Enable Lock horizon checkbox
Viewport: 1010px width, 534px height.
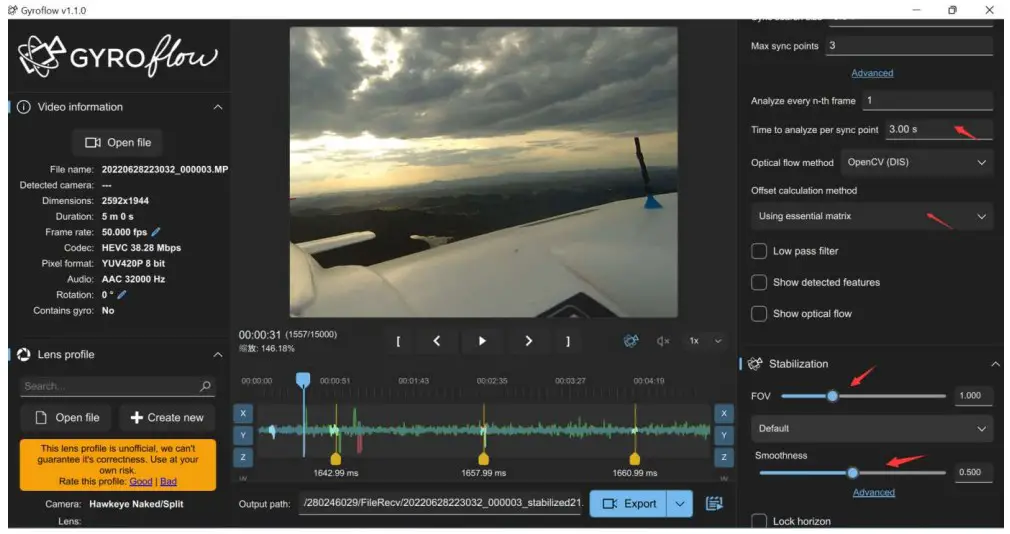point(759,520)
